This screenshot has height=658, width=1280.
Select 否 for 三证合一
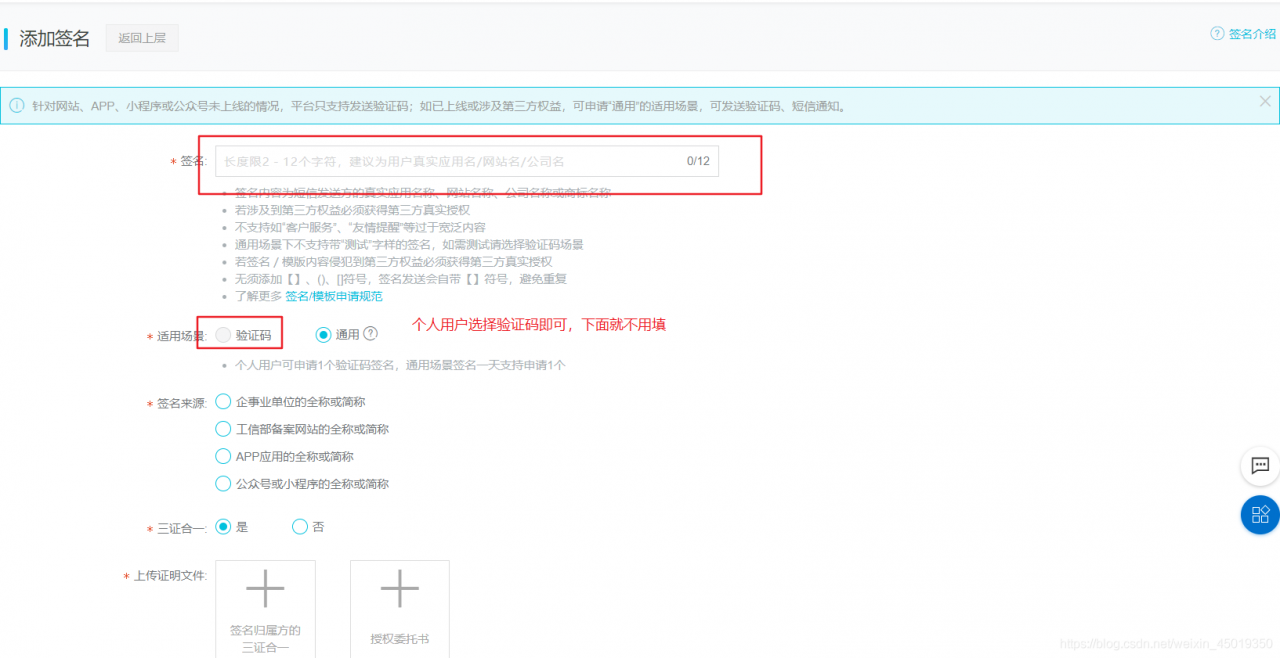pyautogui.click(x=299, y=527)
